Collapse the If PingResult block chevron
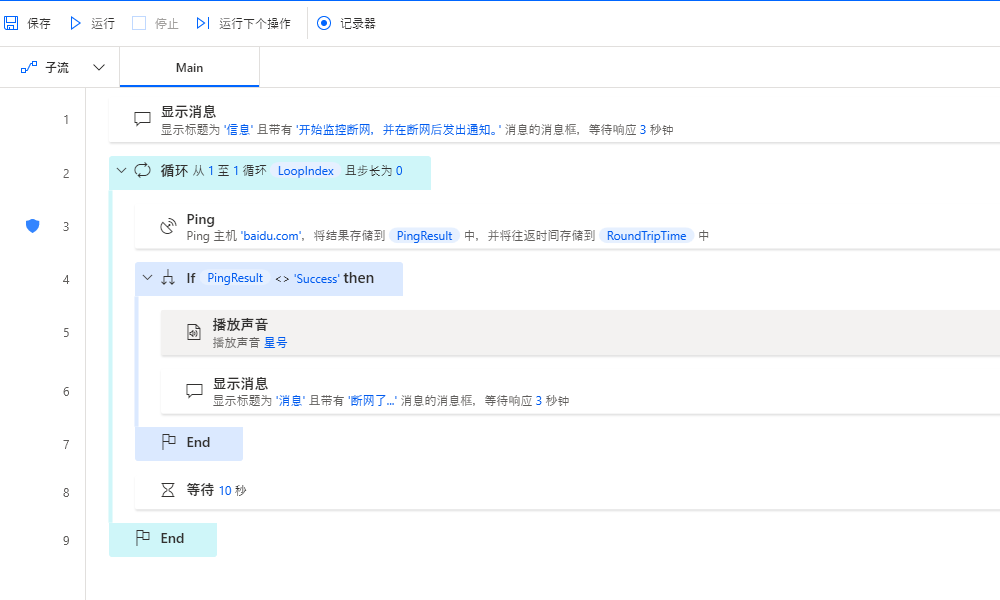 click(148, 278)
